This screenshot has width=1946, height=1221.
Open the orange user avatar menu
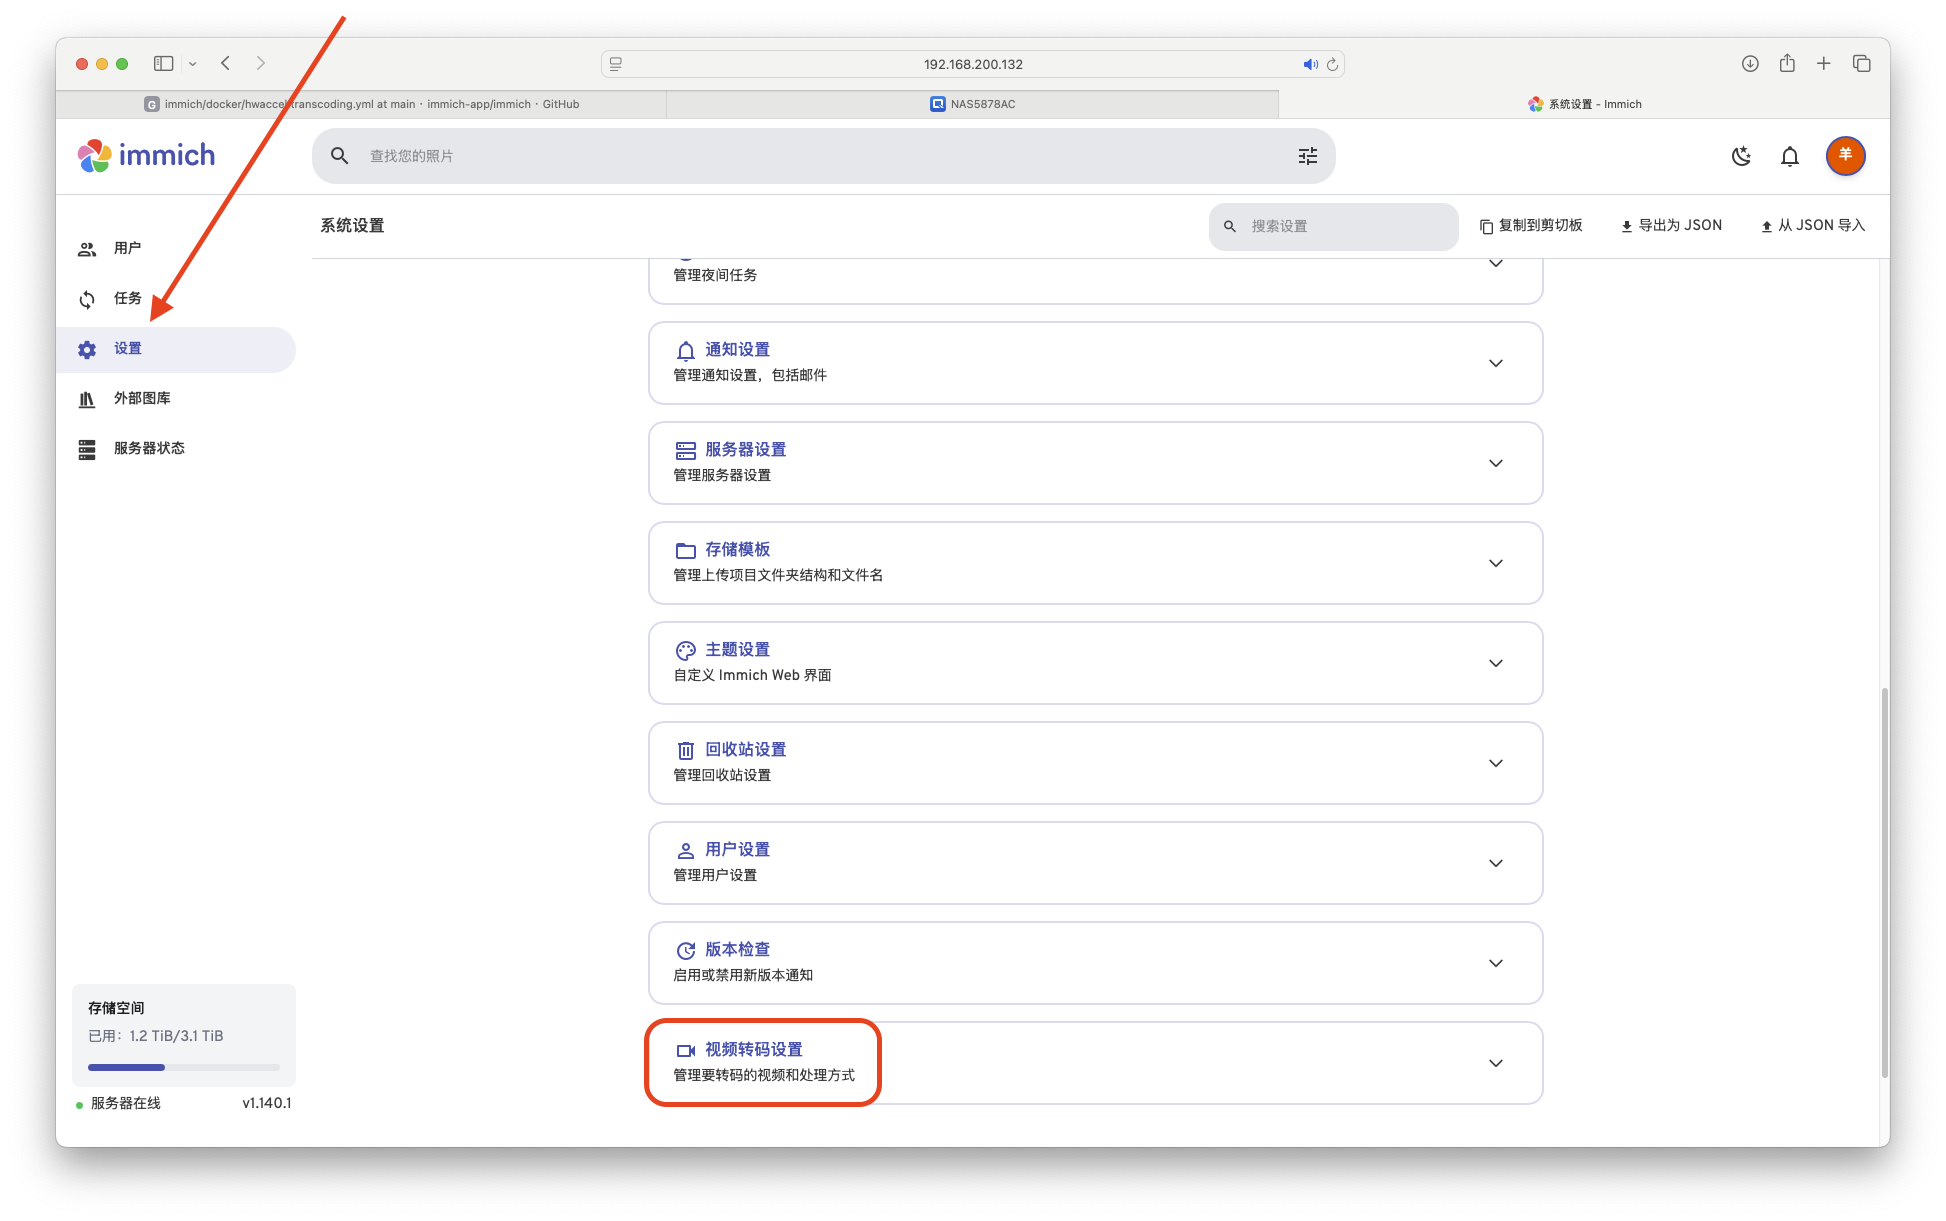(x=1845, y=156)
